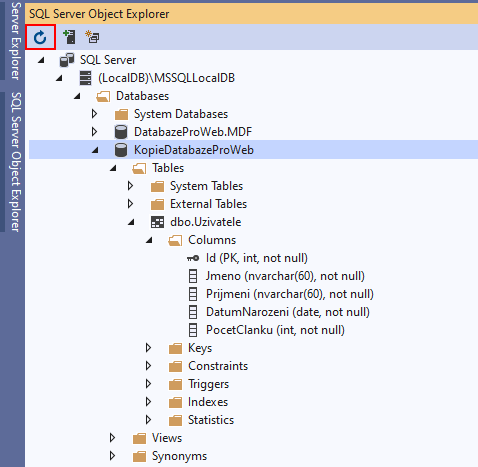Viewport: 478px width, 467px height.
Task: Select the System Databases label
Action: [x=181, y=114]
